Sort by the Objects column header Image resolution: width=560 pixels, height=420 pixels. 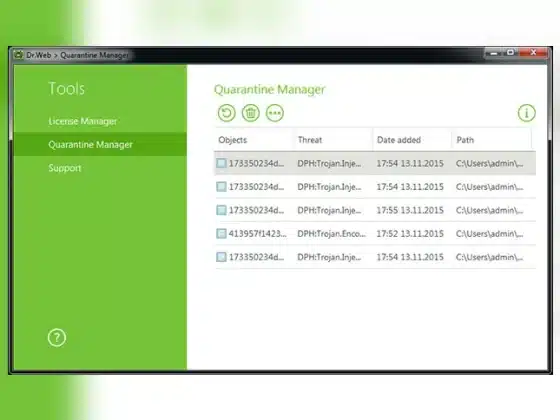tap(232, 140)
